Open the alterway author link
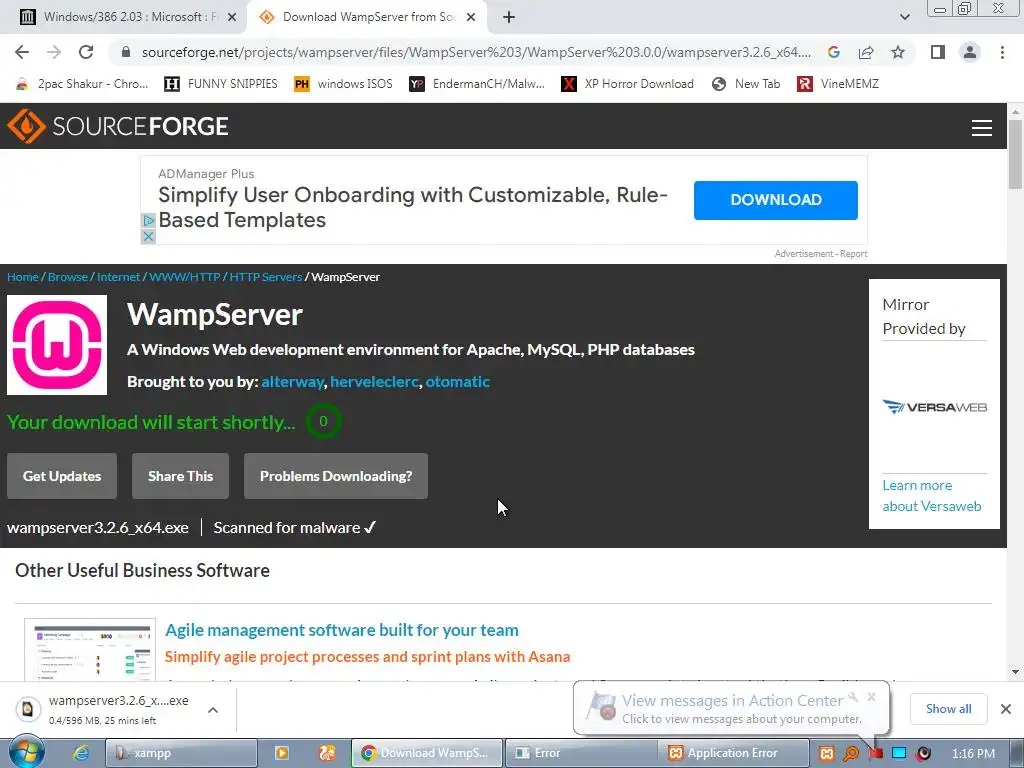The width and height of the screenshot is (1024, 768). pos(293,382)
